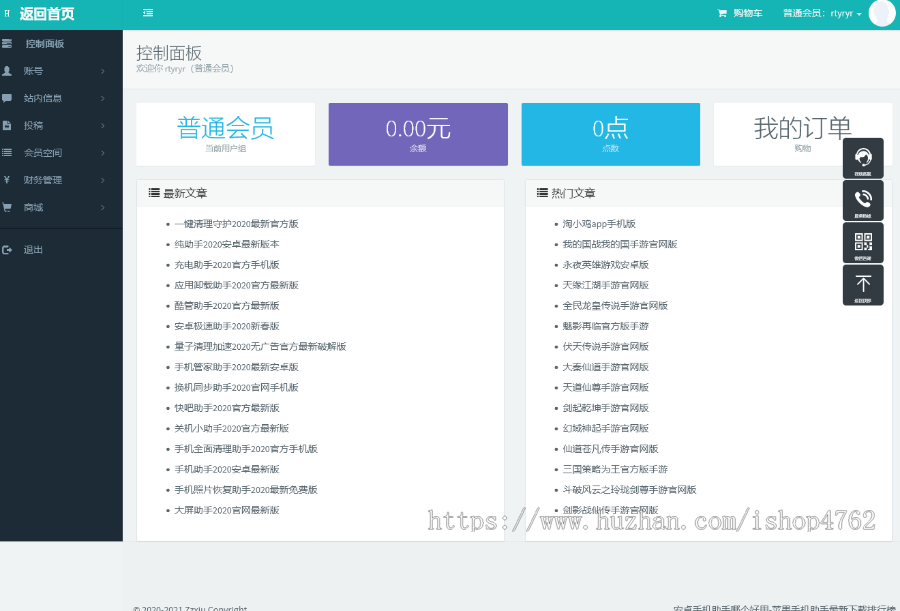Click the 普通会员 user group card
Screen dimensions: 900x611
click(226, 134)
